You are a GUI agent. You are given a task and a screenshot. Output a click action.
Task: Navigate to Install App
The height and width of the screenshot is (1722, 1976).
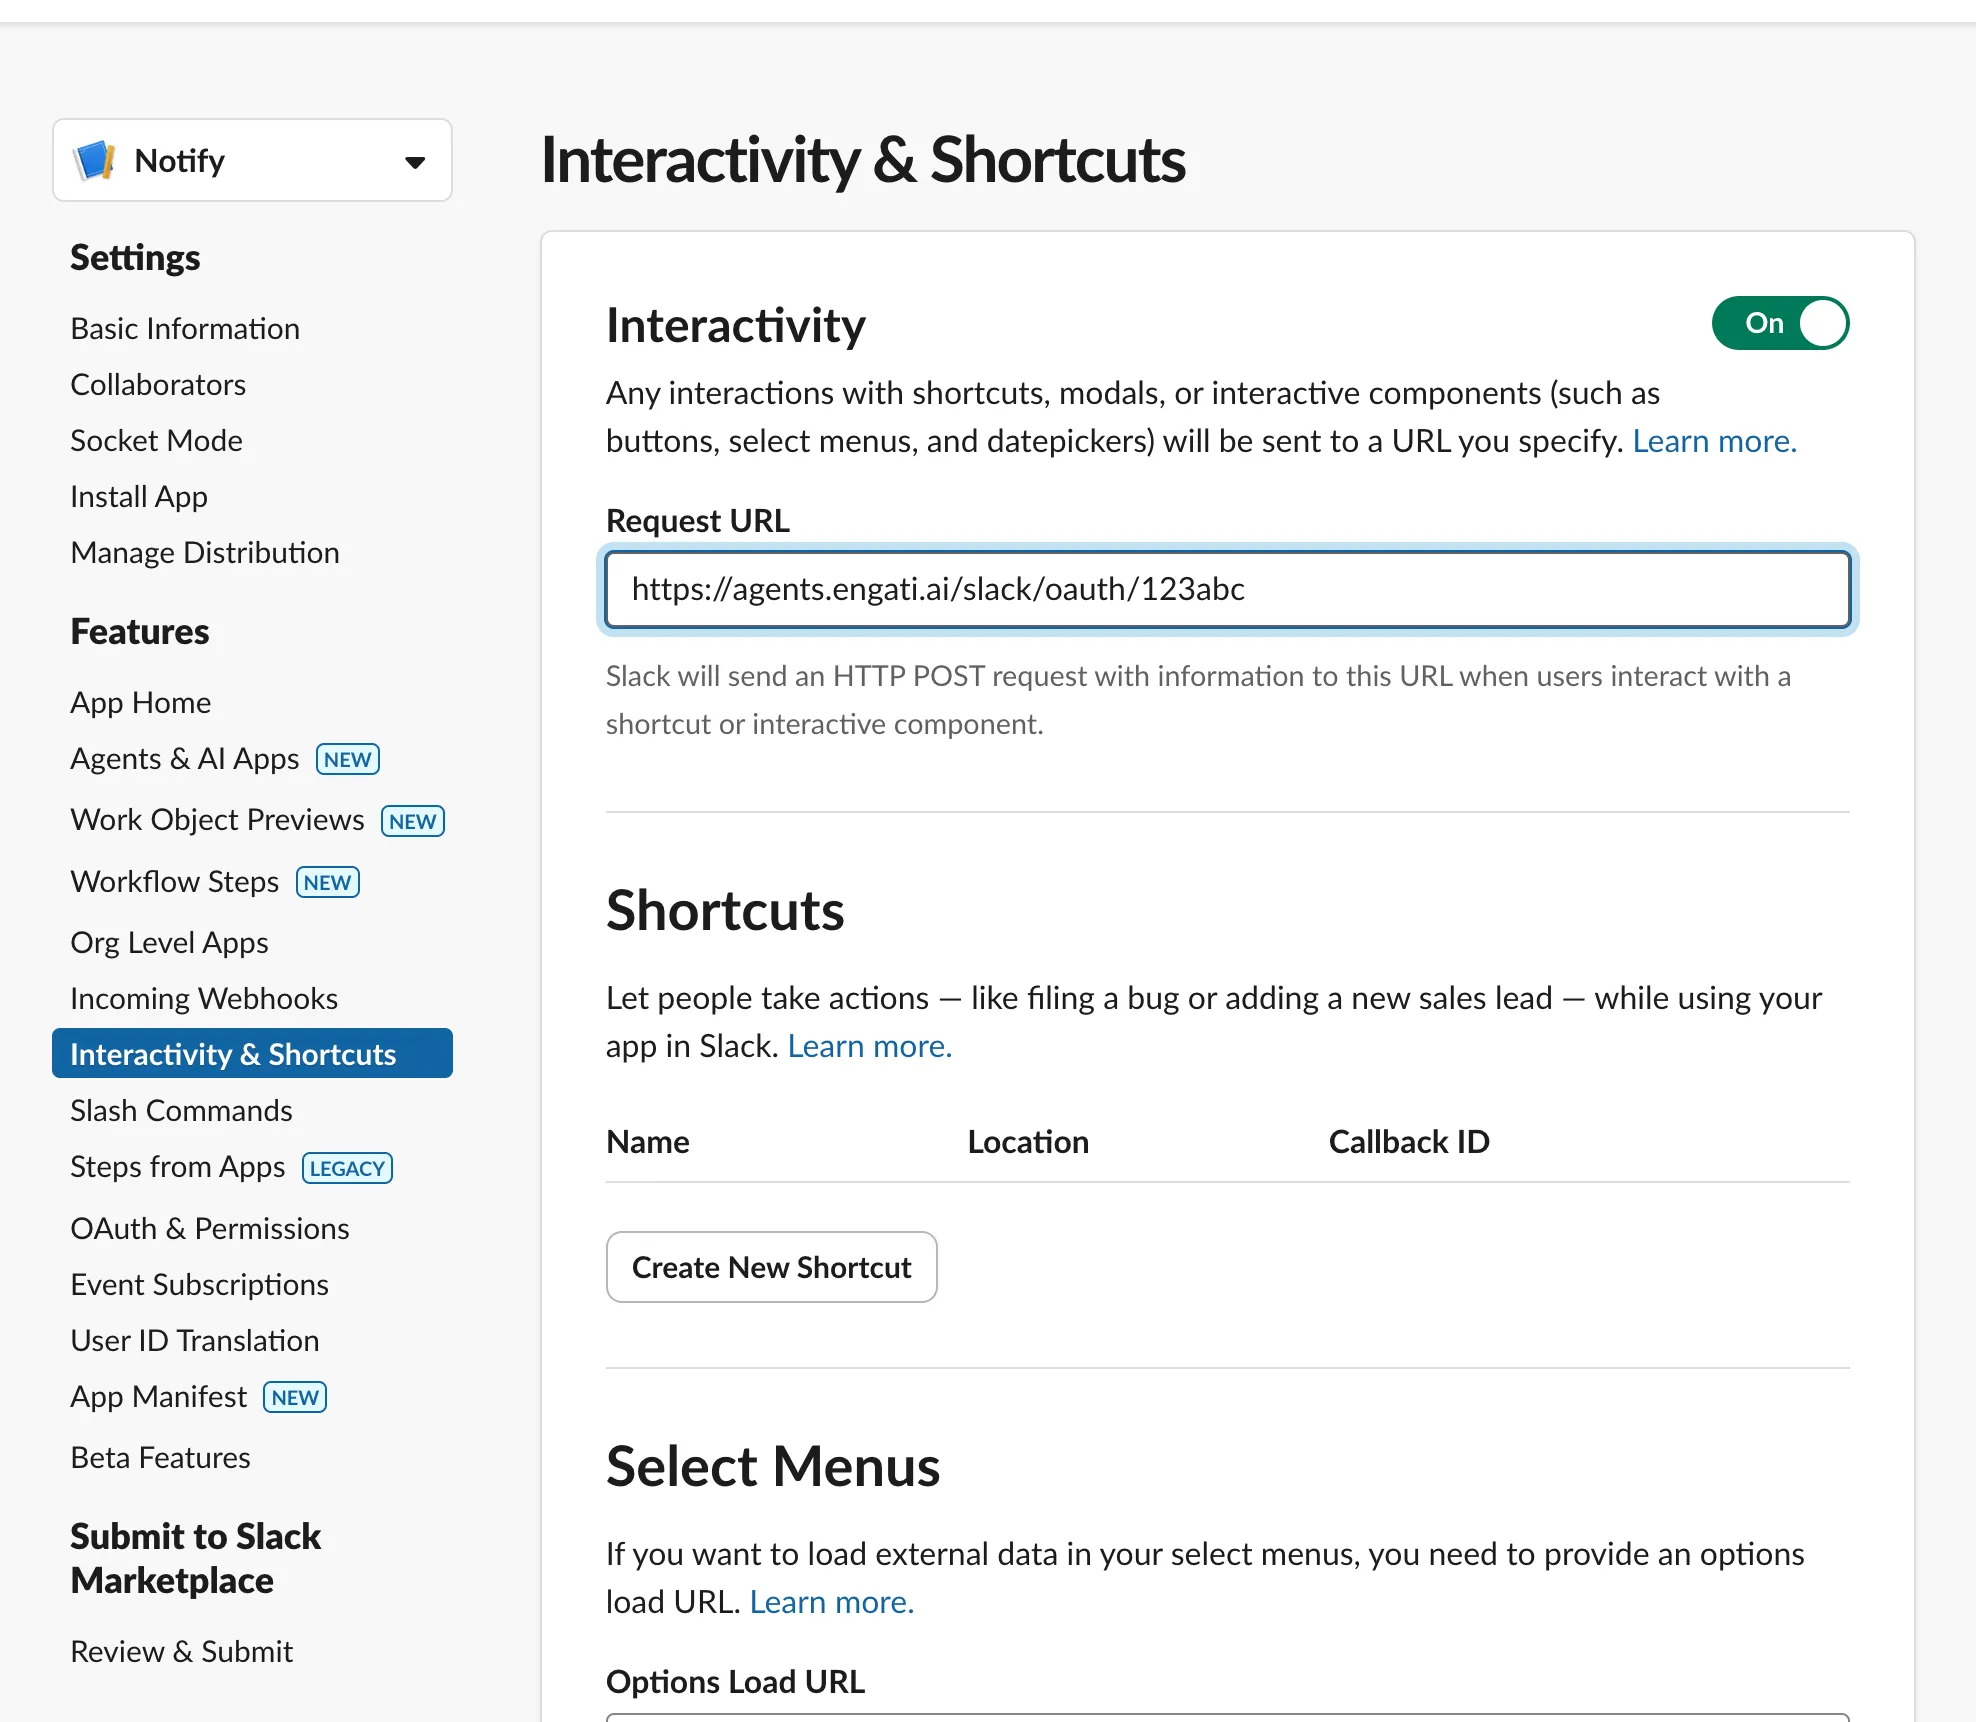pyautogui.click(x=139, y=496)
